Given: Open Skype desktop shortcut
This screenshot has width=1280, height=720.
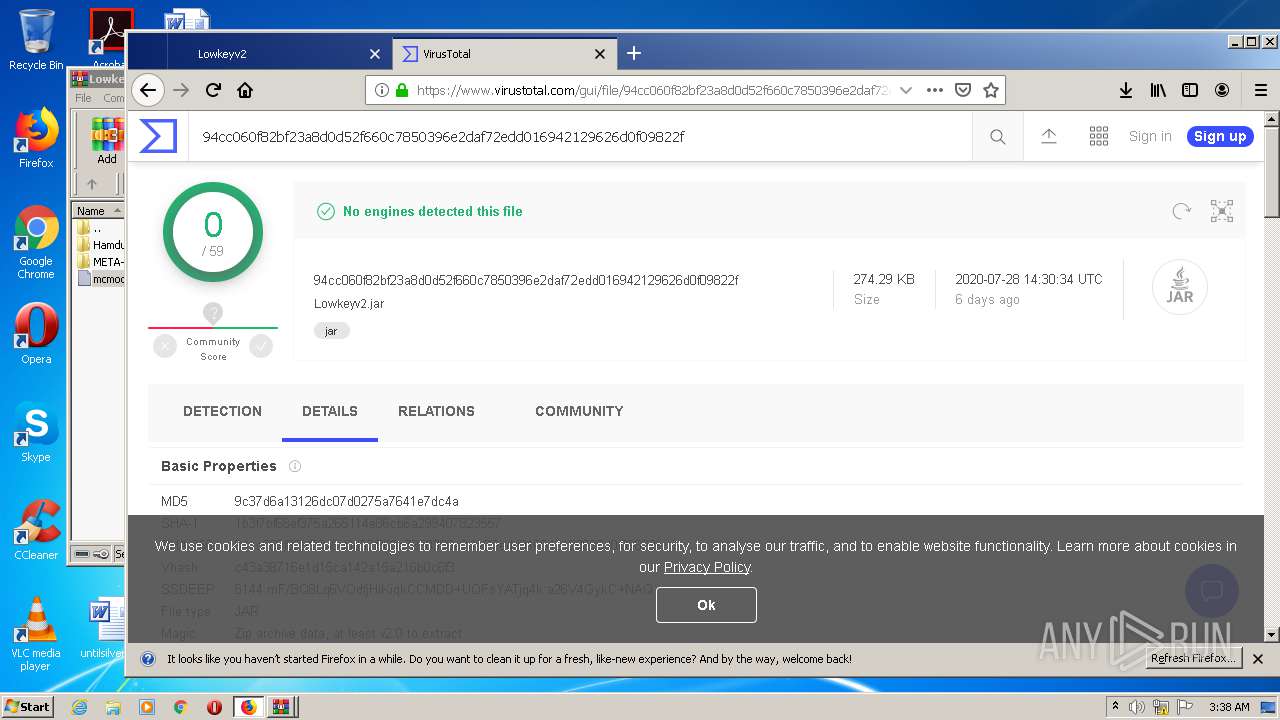Looking at the screenshot, I should [36, 432].
